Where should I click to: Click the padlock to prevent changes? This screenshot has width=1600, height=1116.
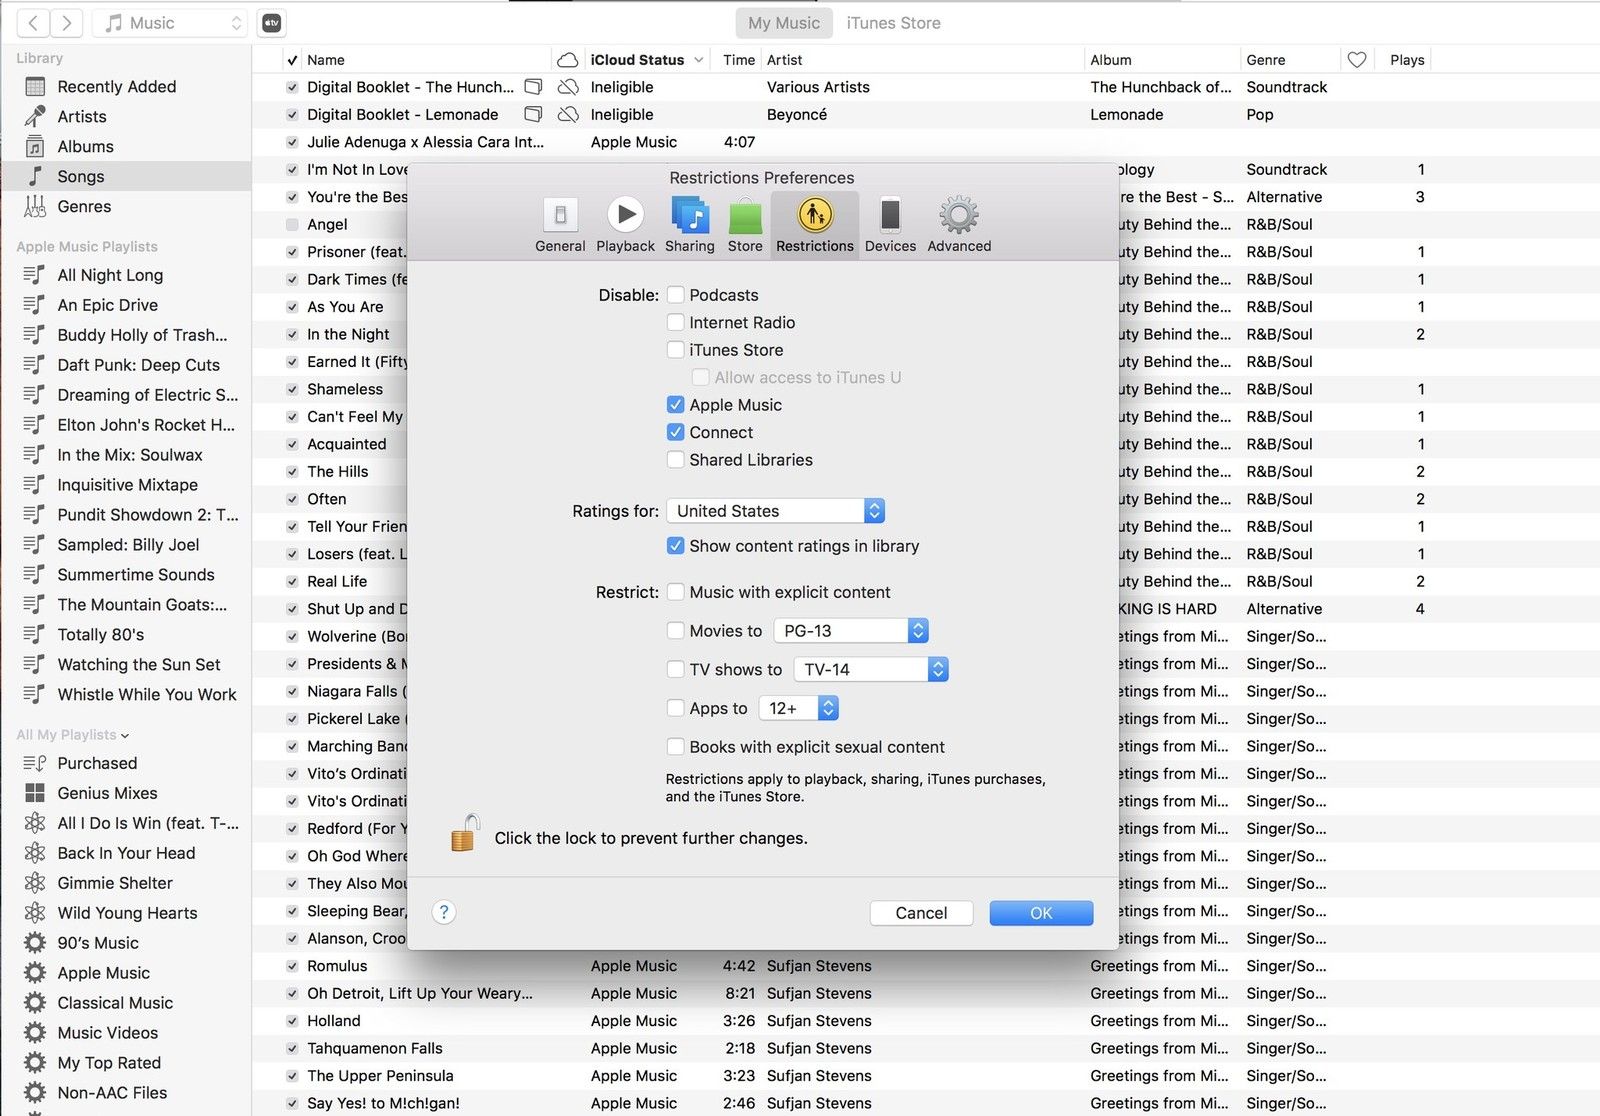(464, 834)
